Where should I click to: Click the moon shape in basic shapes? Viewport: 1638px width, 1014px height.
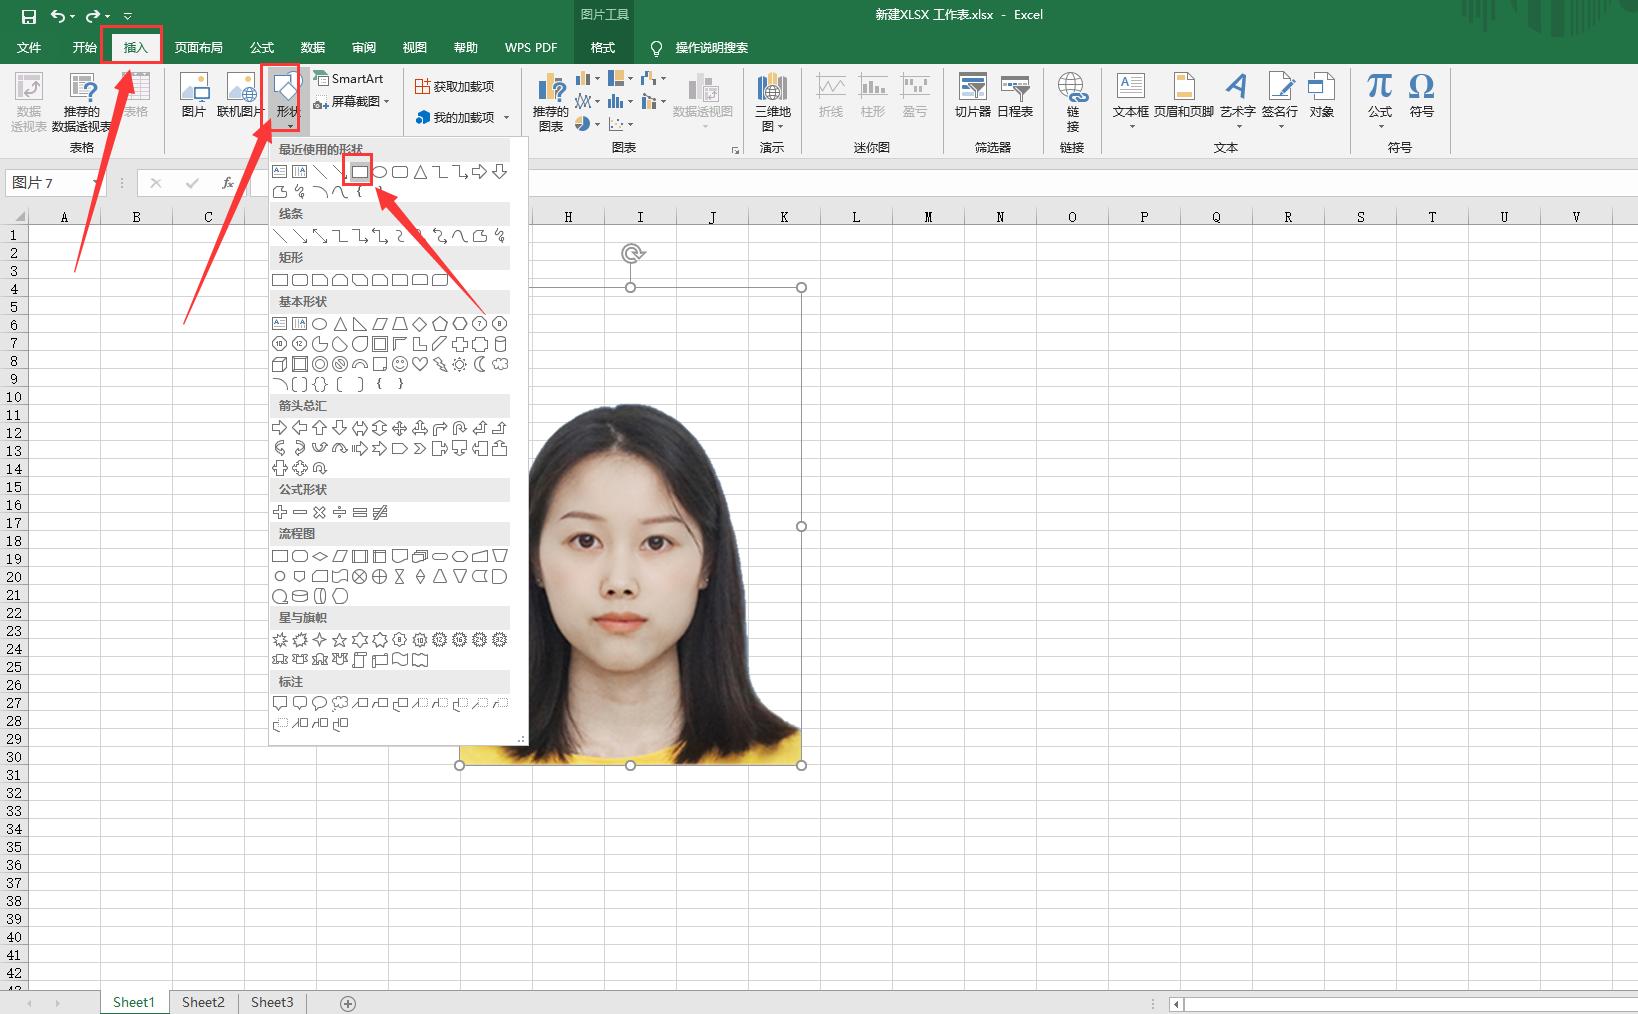coord(480,364)
